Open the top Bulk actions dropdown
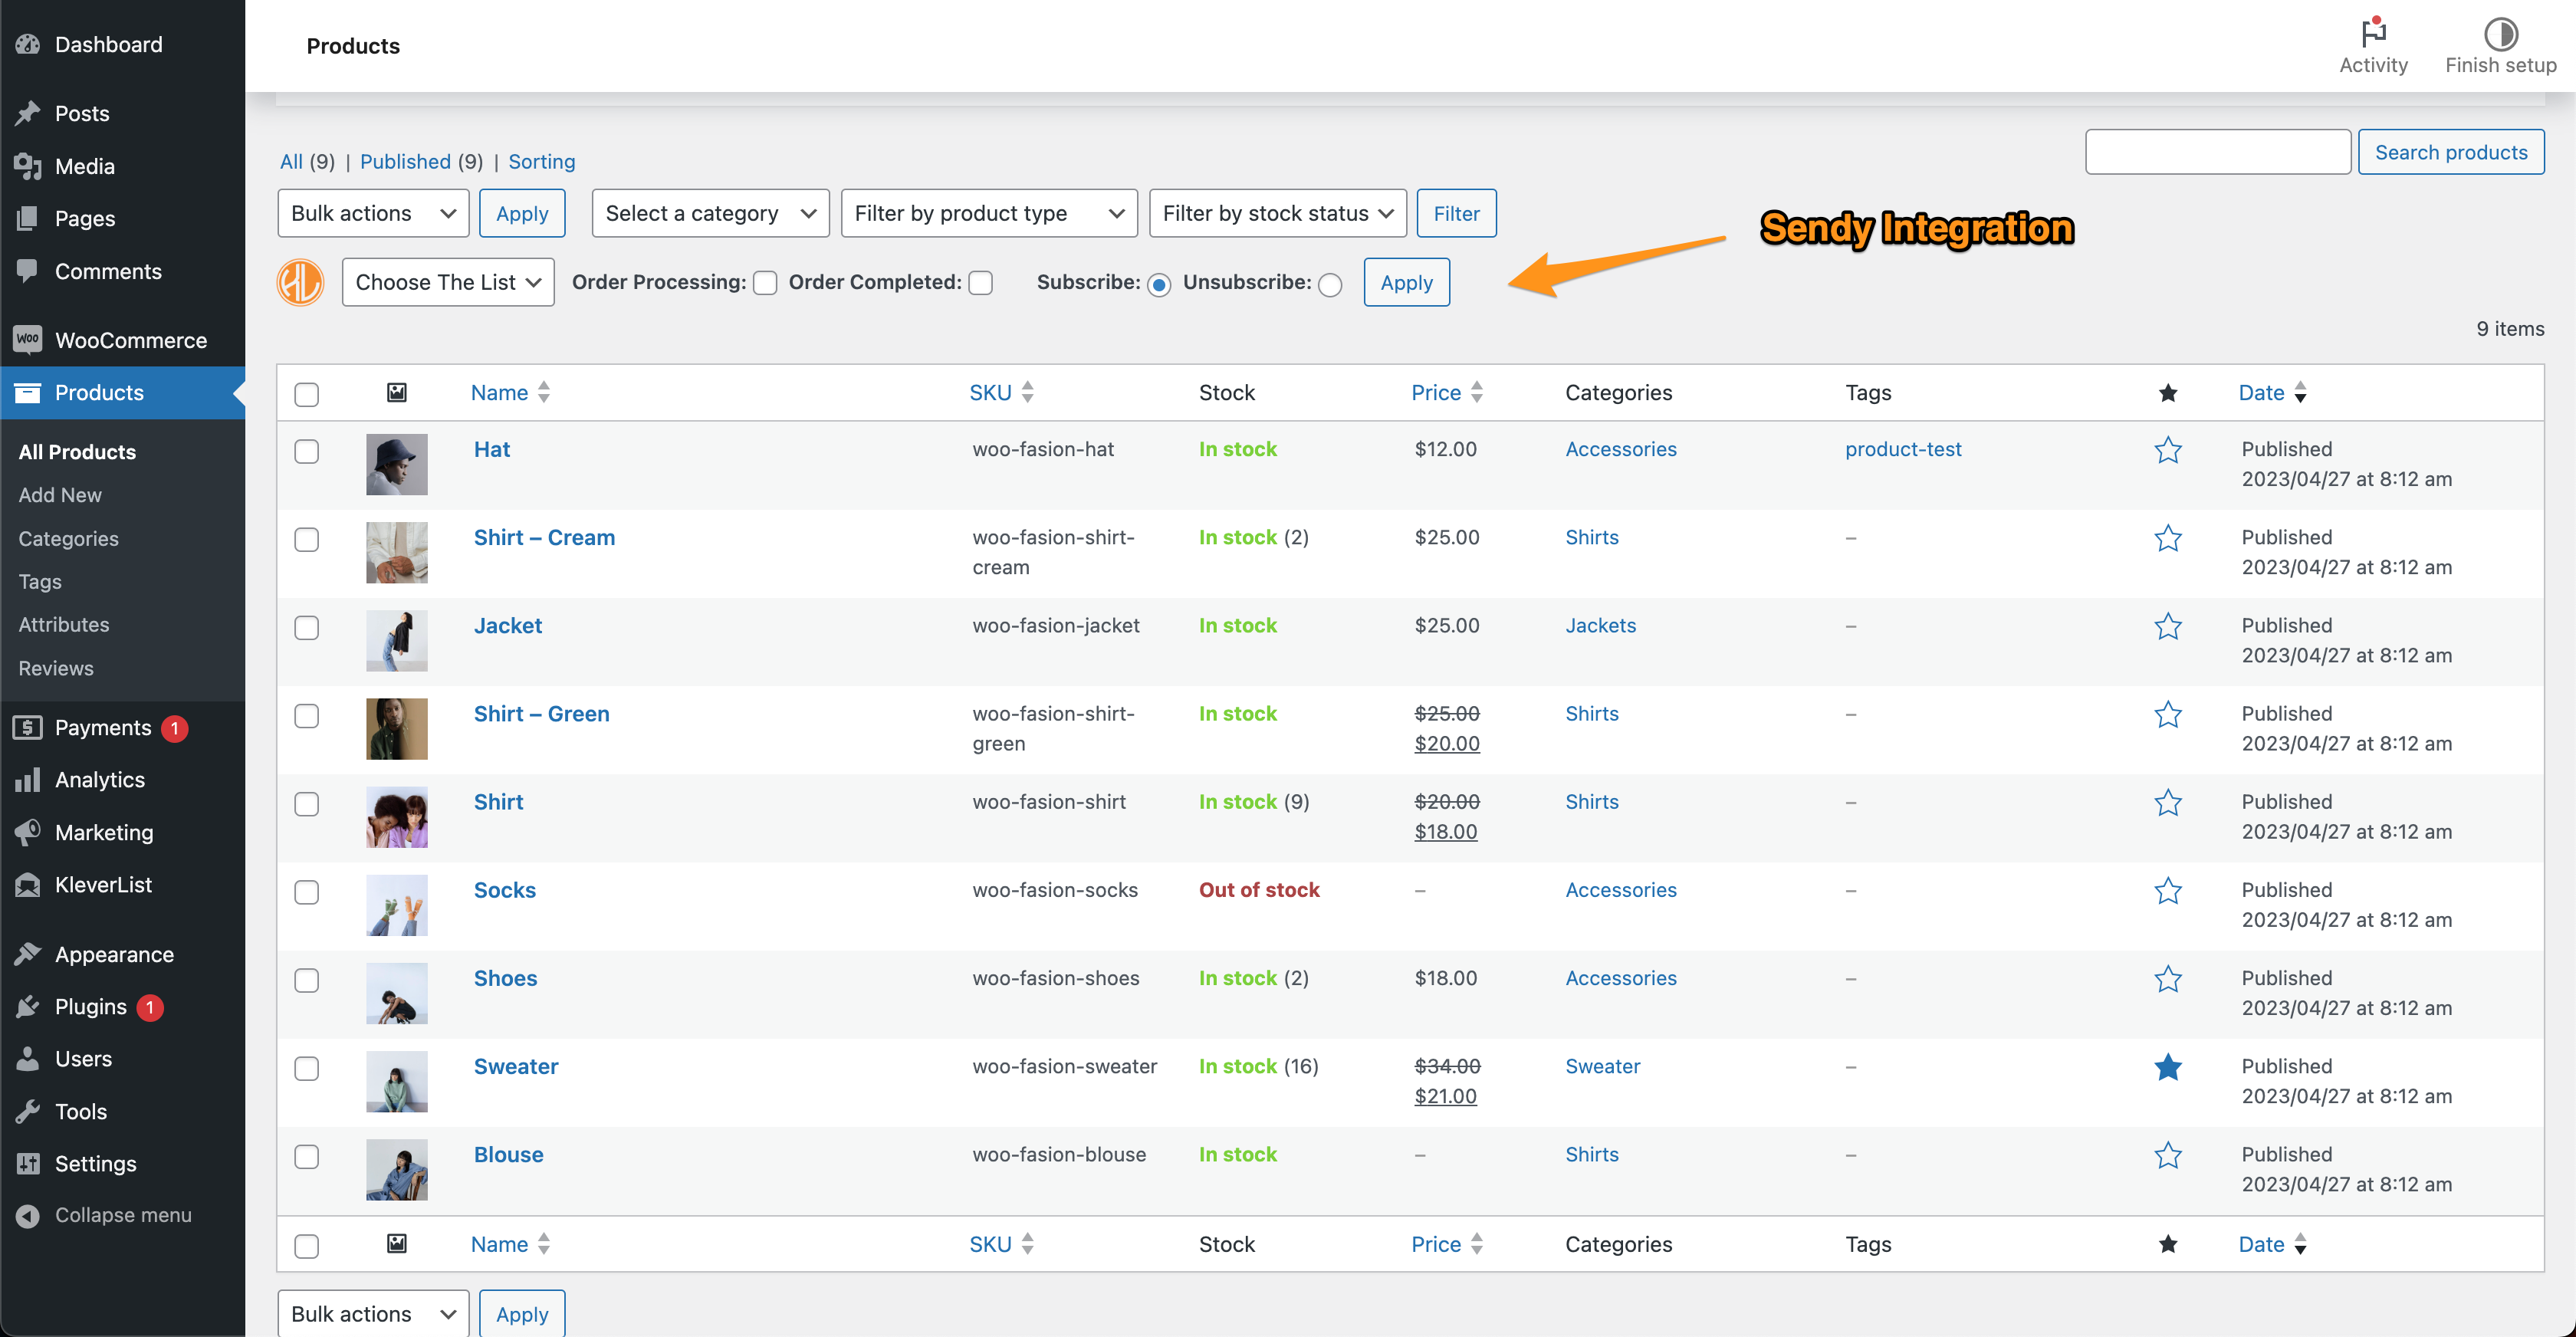 373,213
